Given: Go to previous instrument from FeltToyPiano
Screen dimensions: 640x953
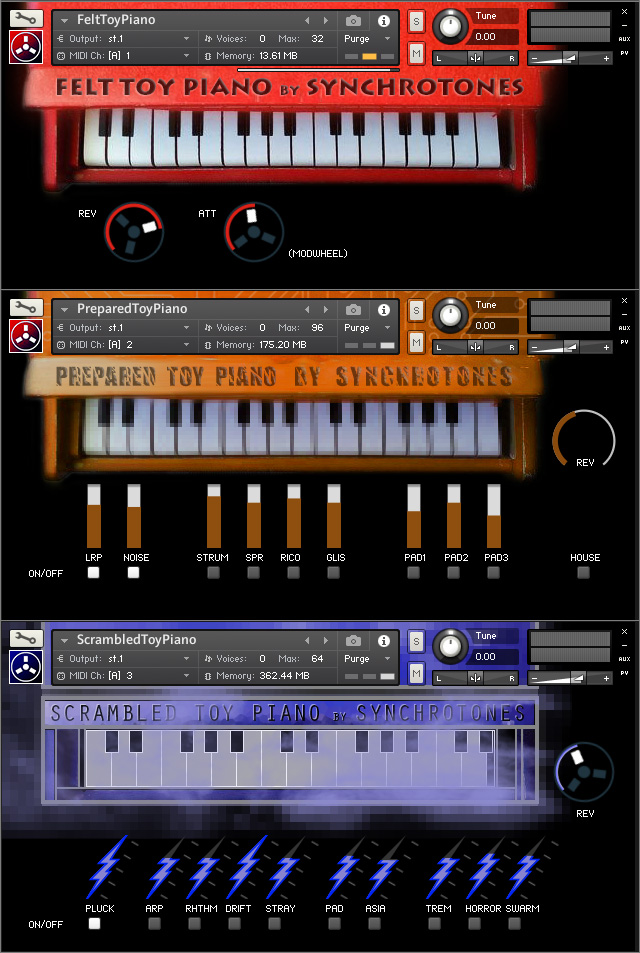Looking at the screenshot, I should tap(307, 21).
